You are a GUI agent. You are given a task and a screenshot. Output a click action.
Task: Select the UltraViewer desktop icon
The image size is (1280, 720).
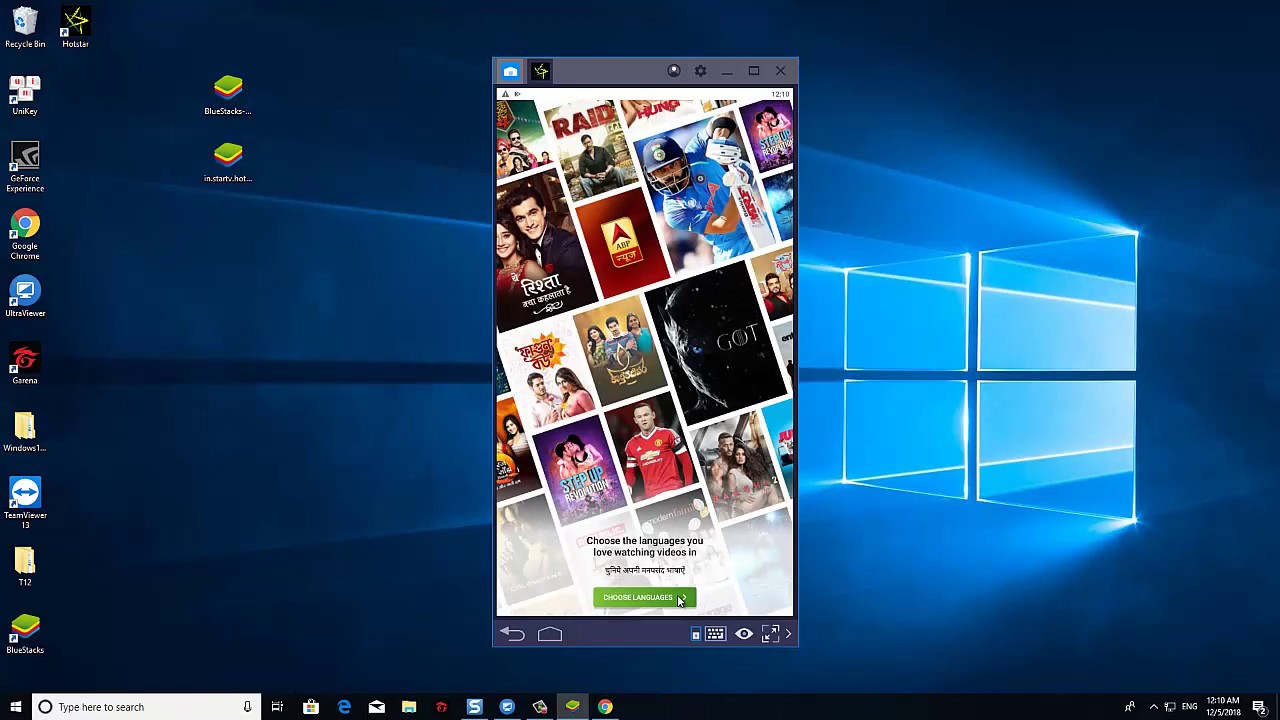pyautogui.click(x=25, y=297)
